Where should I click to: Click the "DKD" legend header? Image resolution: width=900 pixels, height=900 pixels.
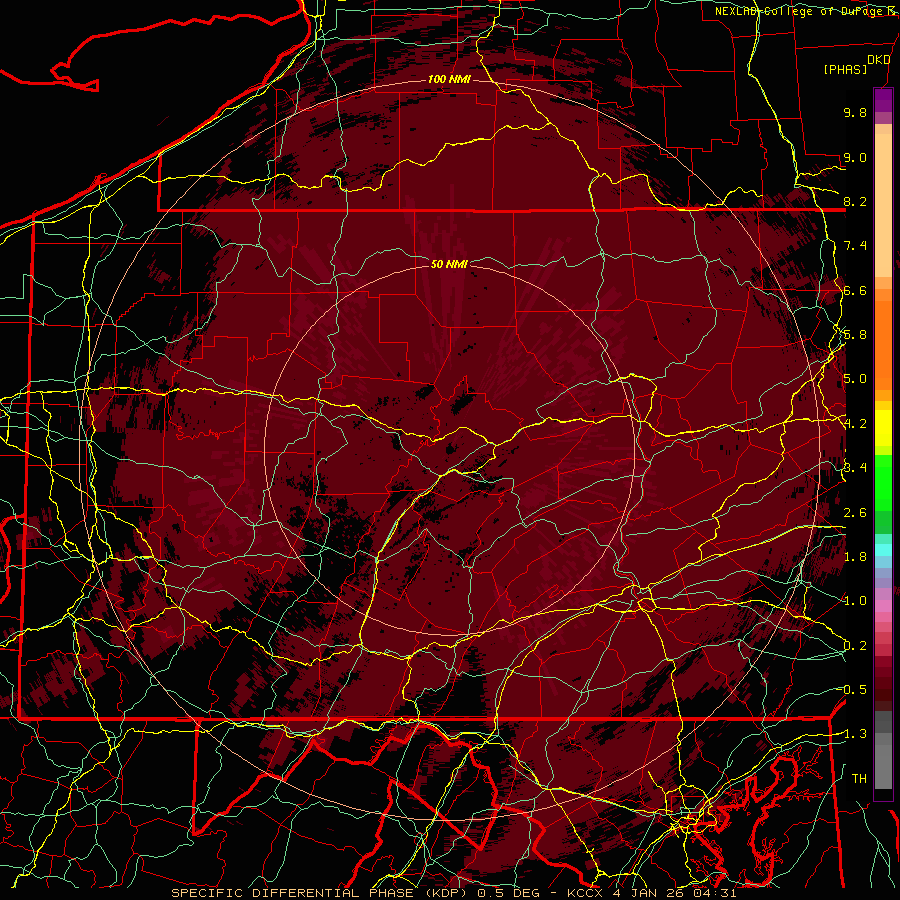[x=878, y=60]
